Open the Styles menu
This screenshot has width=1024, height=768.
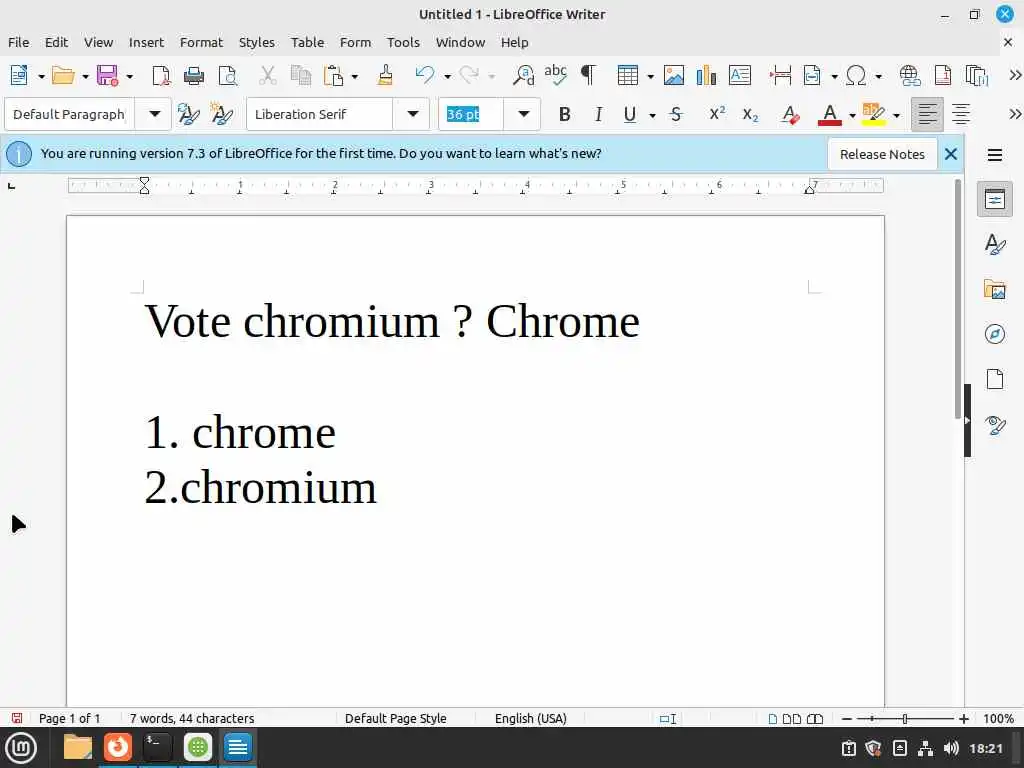click(x=257, y=42)
